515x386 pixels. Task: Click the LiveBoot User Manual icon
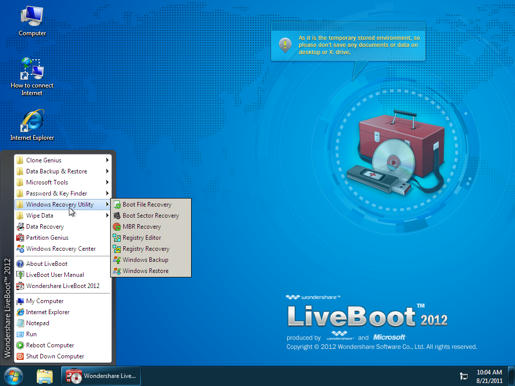[x=20, y=275]
